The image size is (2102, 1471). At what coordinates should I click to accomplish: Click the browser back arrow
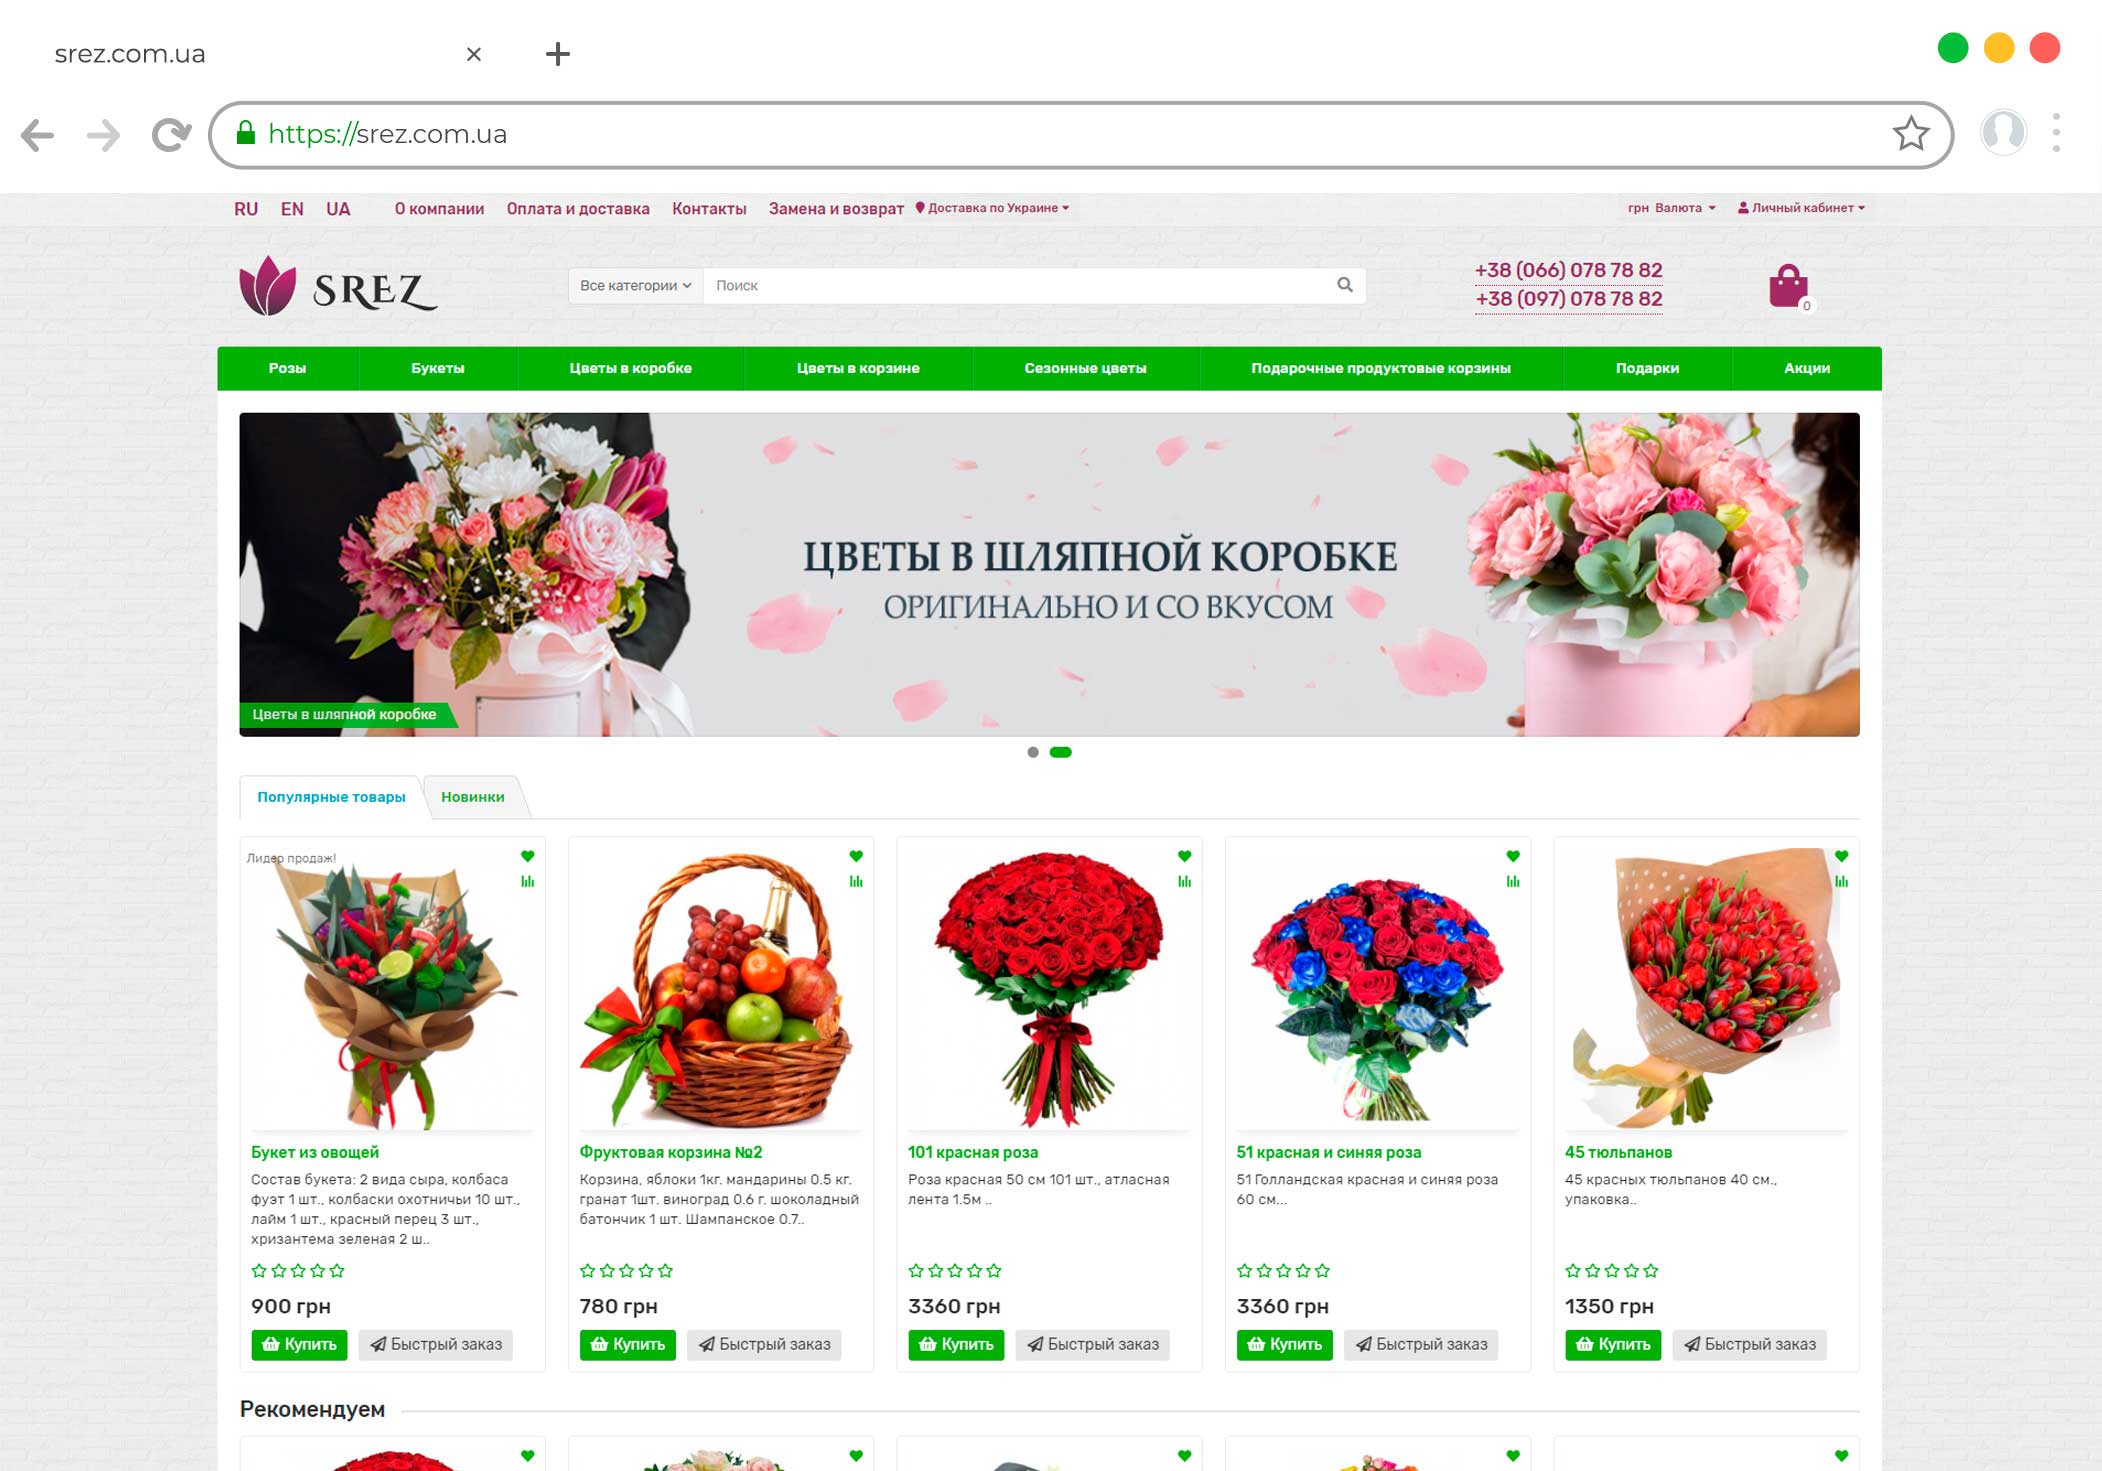point(38,134)
